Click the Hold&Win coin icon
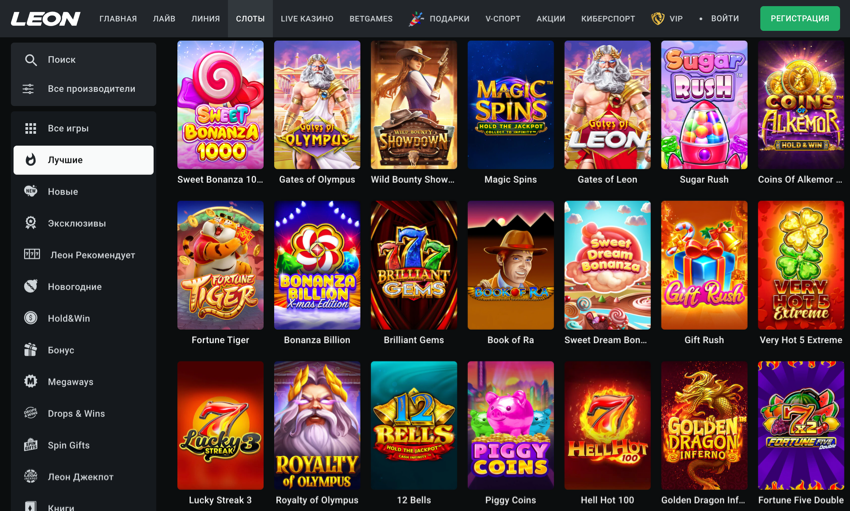The width and height of the screenshot is (850, 511). [31, 318]
